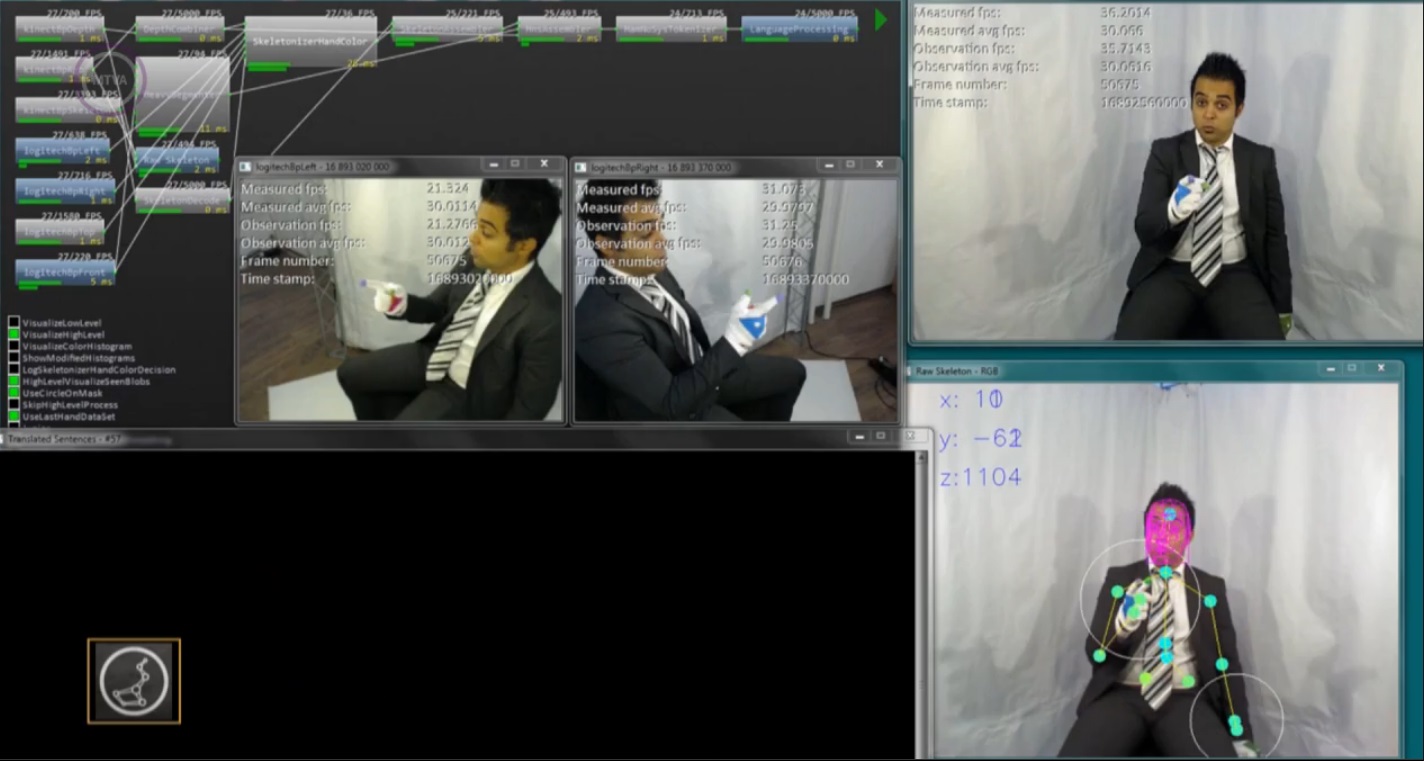Select the logitech0pFront camera node

(65, 271)
